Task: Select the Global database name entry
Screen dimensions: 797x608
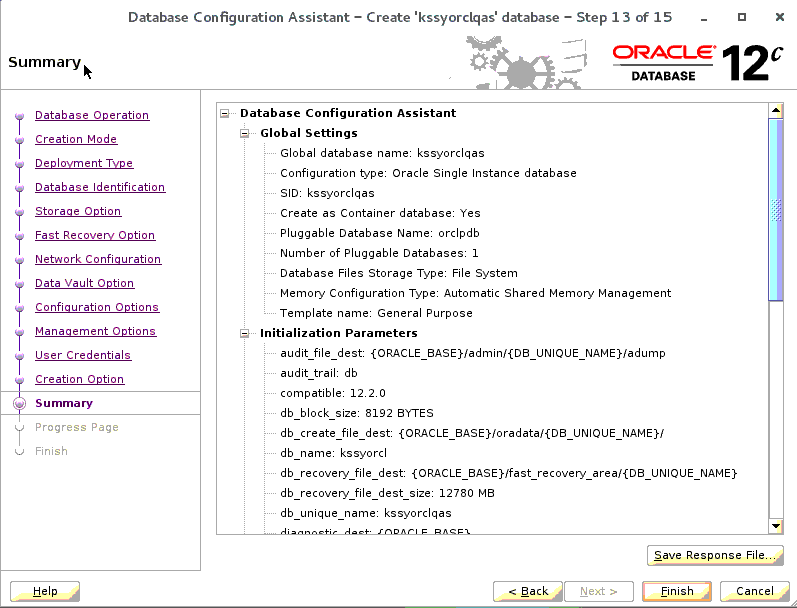Action: [x=381, y=153]
